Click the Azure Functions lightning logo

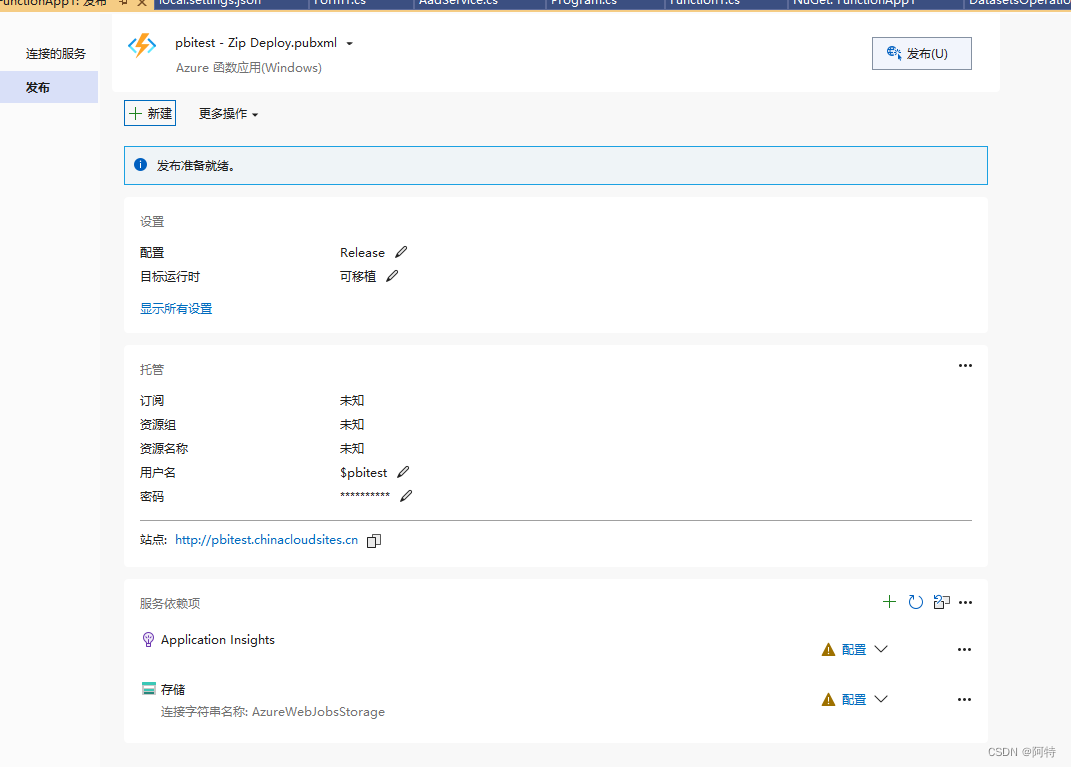coord(142,46)
